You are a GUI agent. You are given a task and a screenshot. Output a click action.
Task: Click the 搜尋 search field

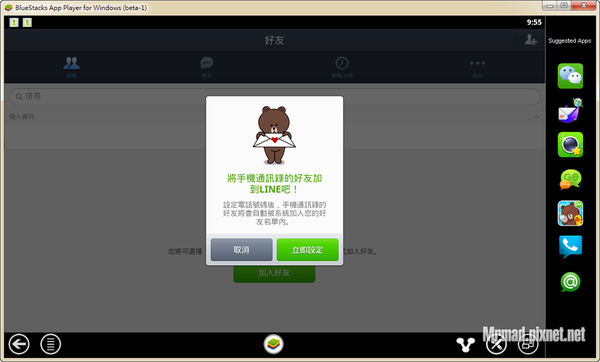coord(274,96)
